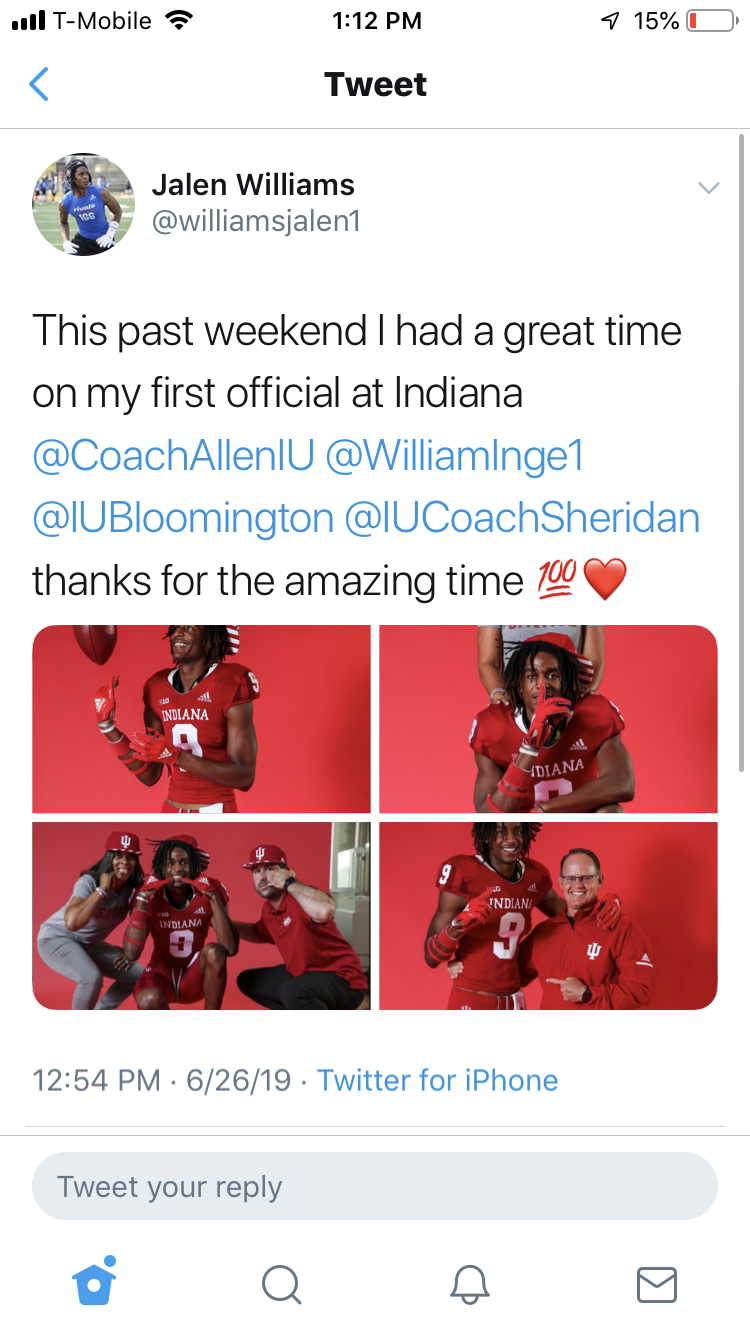Image resolution: width=750 pixels, height=1334 pixels.
Task: Open the Notifications bell tab
Action: (469, 1284)
